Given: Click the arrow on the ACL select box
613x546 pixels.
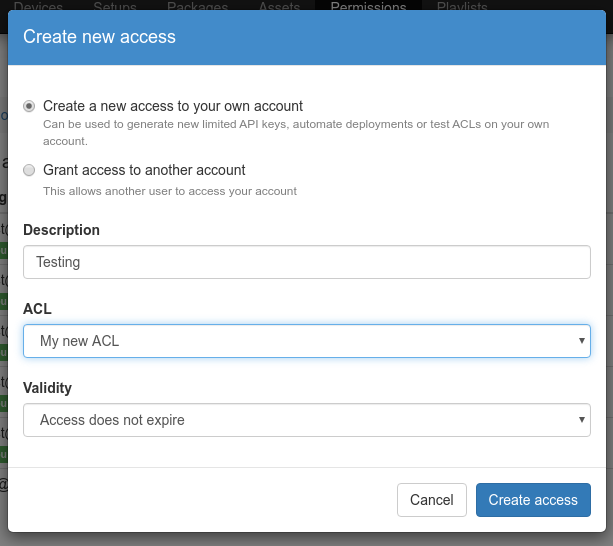Looking at the screenshot, I should 581,341.
